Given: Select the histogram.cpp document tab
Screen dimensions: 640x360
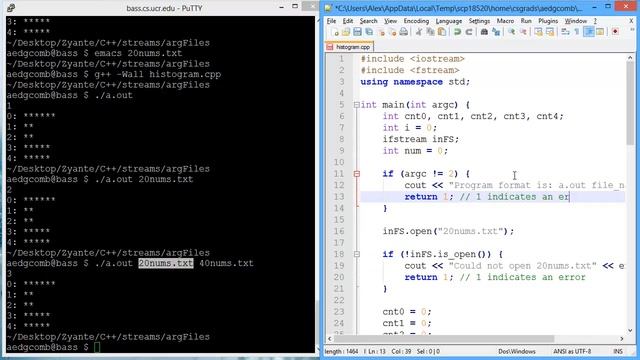Looking at the screenshot, I should [x=349, y=47].
